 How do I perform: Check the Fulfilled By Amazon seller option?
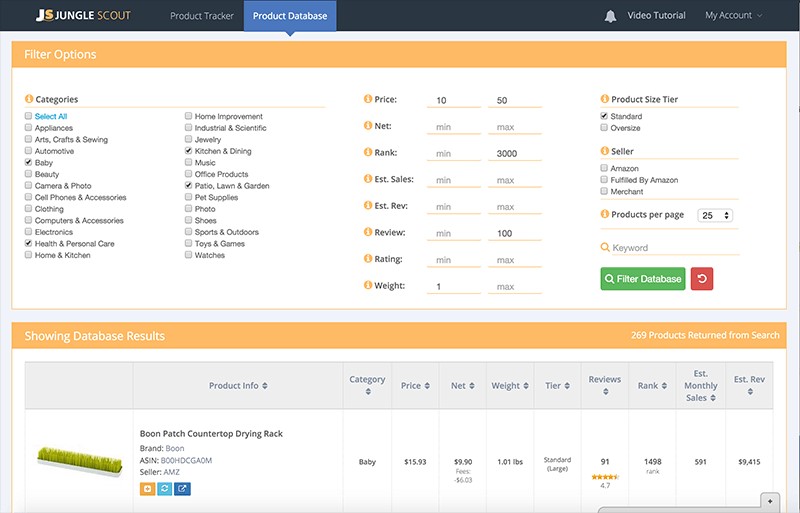(x=604, y=180)
